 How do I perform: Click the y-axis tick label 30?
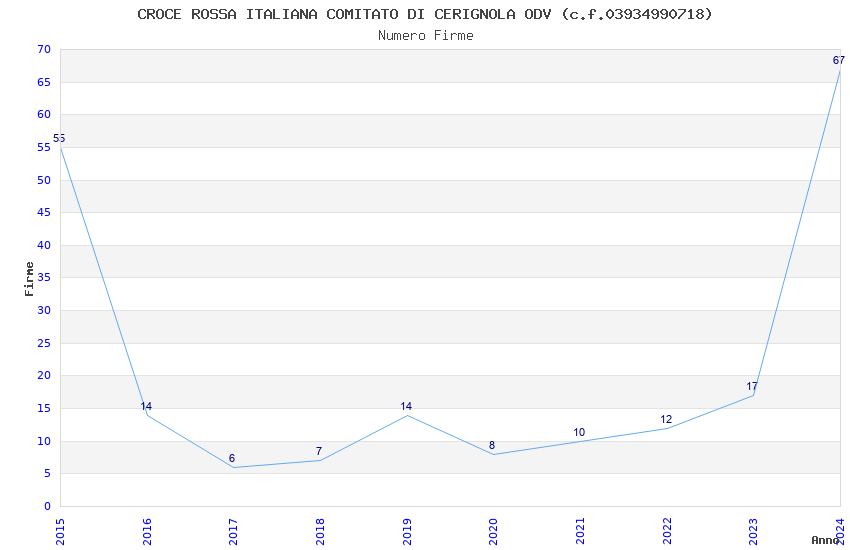click(44, 310)
